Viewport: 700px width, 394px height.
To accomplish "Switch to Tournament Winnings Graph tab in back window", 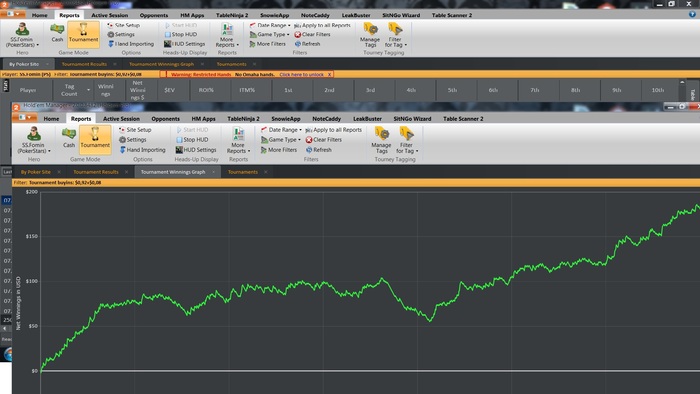I will pos(162,64).
